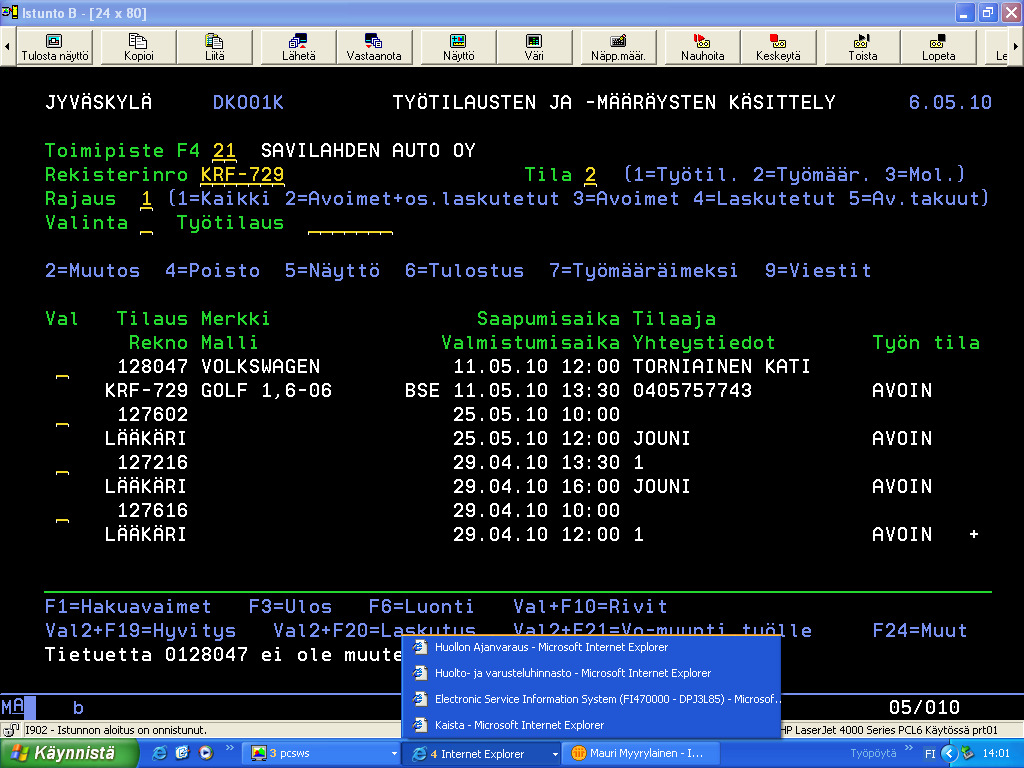
Task: Click the Työpöytä desktop toolbar label
Action: click(x=872, y=754)
